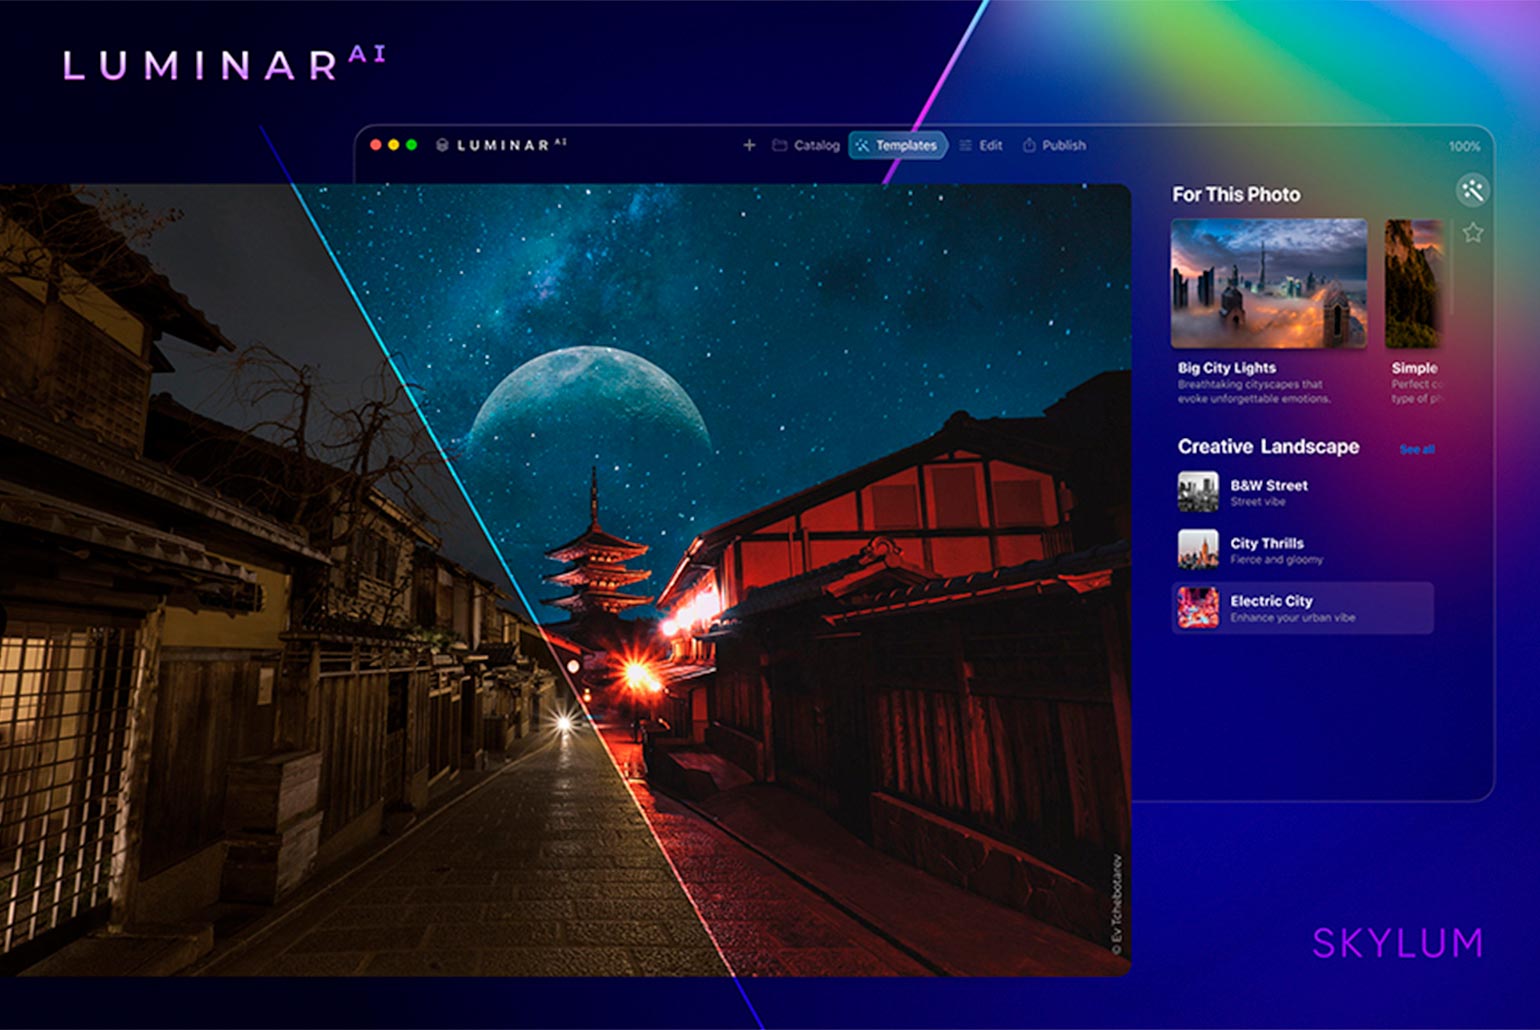Click the City Thrills thumbnail icon
Image resolution: width=1540 pixels, height=1030 pixels.
tap(1198, 549)
